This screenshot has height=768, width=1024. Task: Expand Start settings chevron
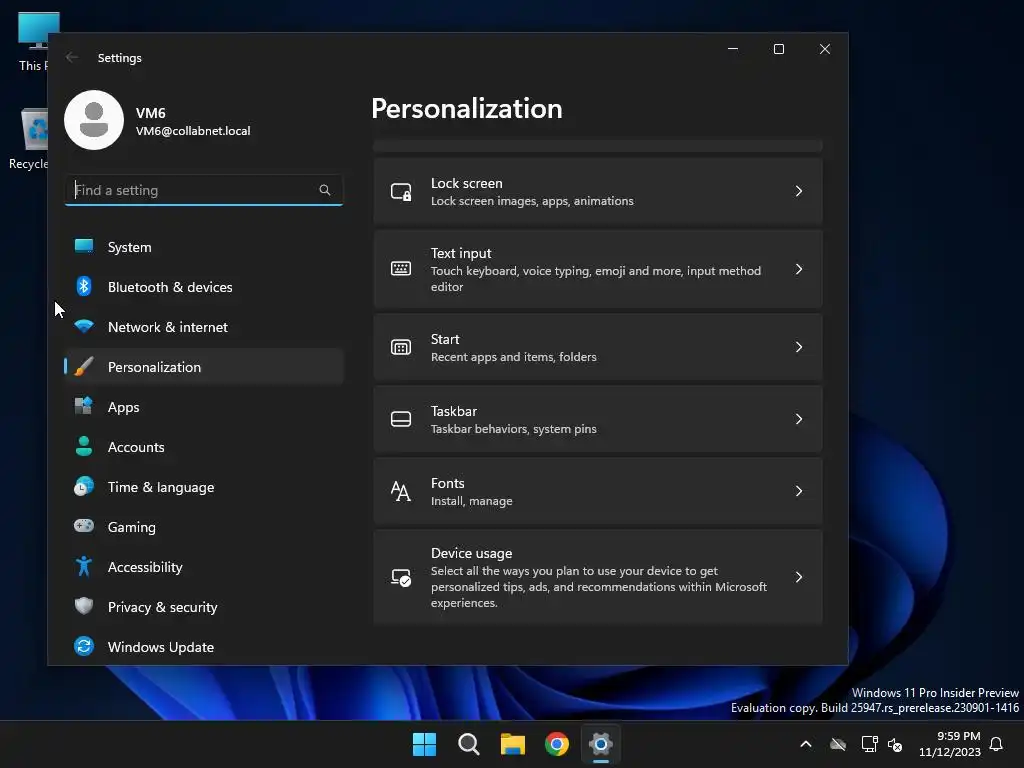click(799, 347)
